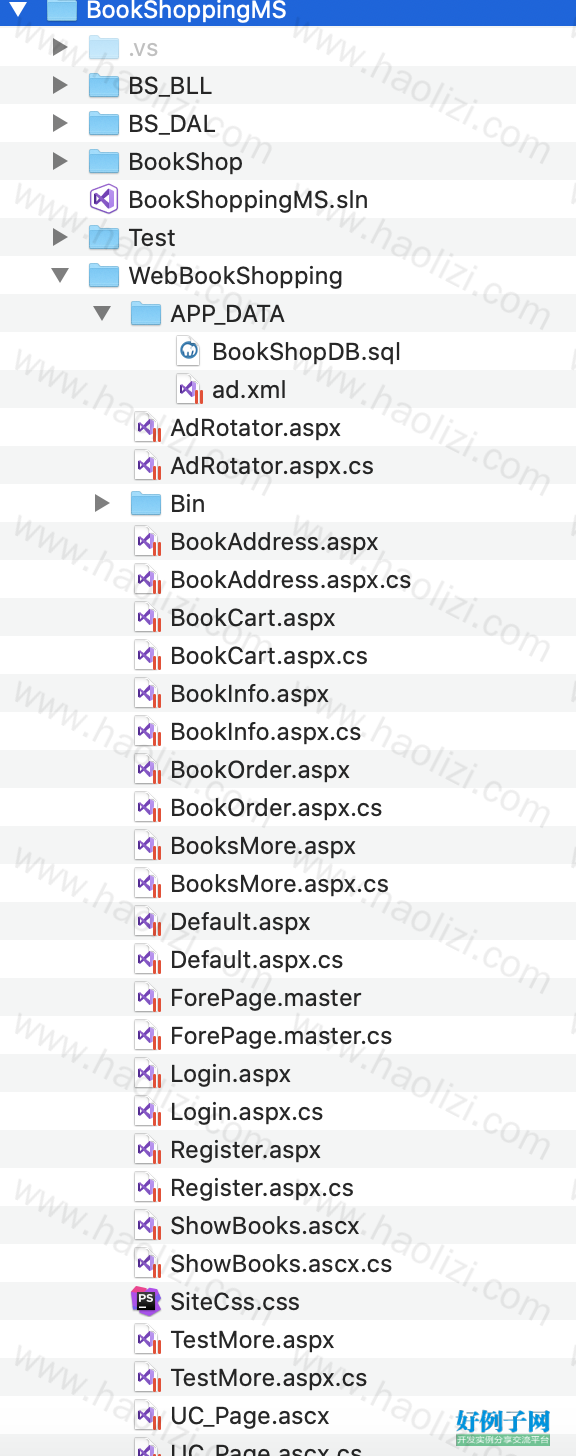Viewport: 576px width, 1456px height.
Task: Click the BookShopDB.sql file icon
Action: point(188,351)
